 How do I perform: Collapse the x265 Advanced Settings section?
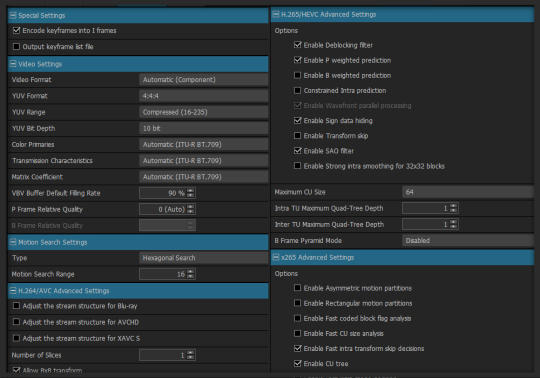click(x=276, y=258)
